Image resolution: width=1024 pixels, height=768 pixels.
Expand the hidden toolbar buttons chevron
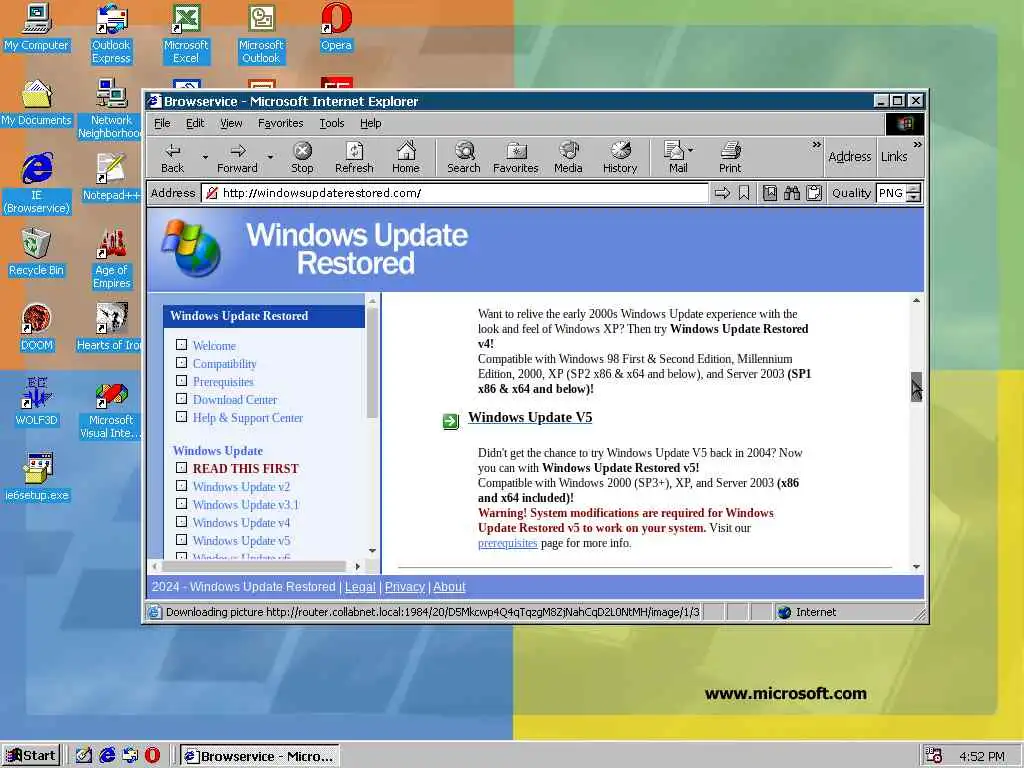pos(816,144)
